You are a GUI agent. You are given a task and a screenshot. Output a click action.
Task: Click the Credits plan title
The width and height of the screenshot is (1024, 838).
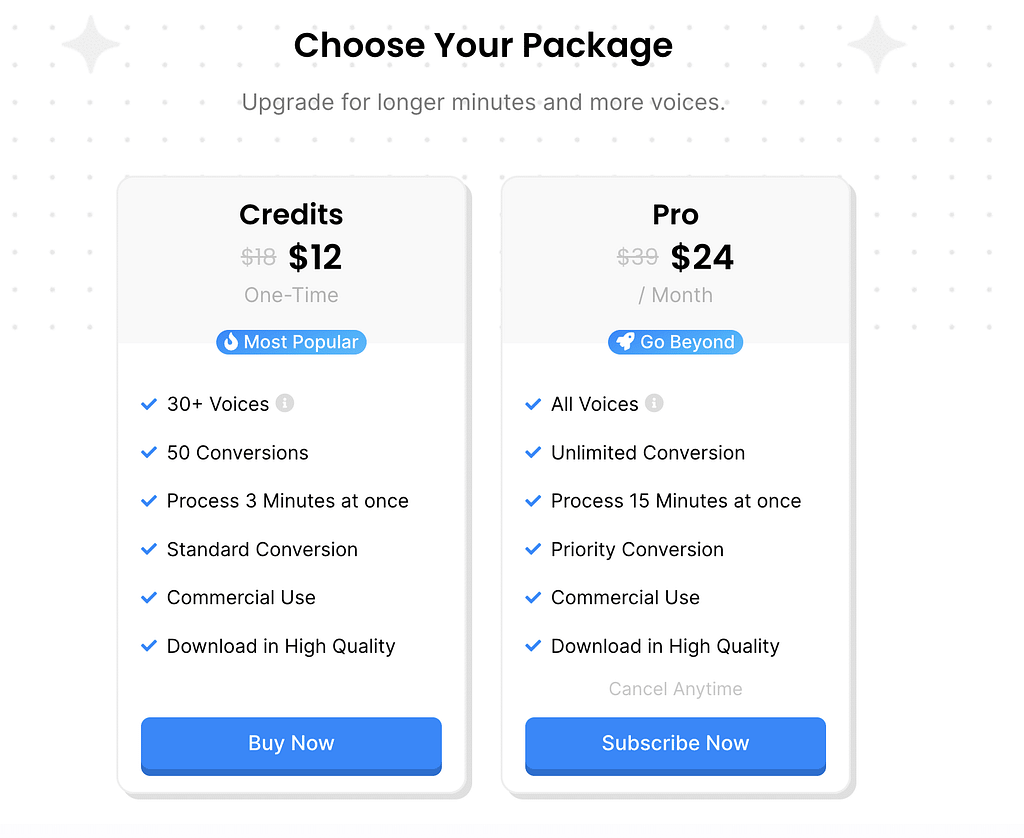pyautogui.click(x=291, y=214)
